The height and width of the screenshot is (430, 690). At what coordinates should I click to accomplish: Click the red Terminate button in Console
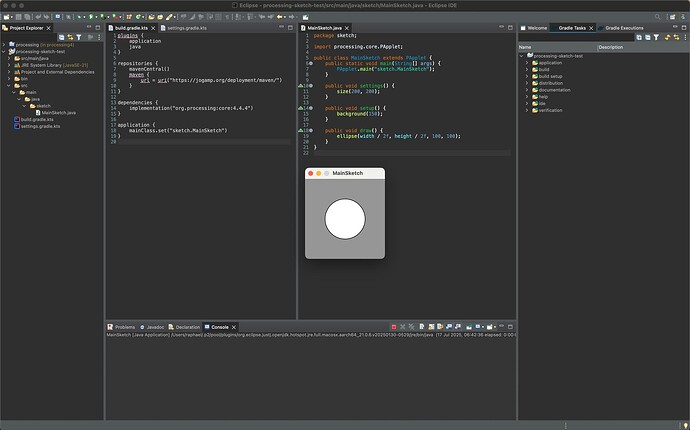[x=394, y=327]
